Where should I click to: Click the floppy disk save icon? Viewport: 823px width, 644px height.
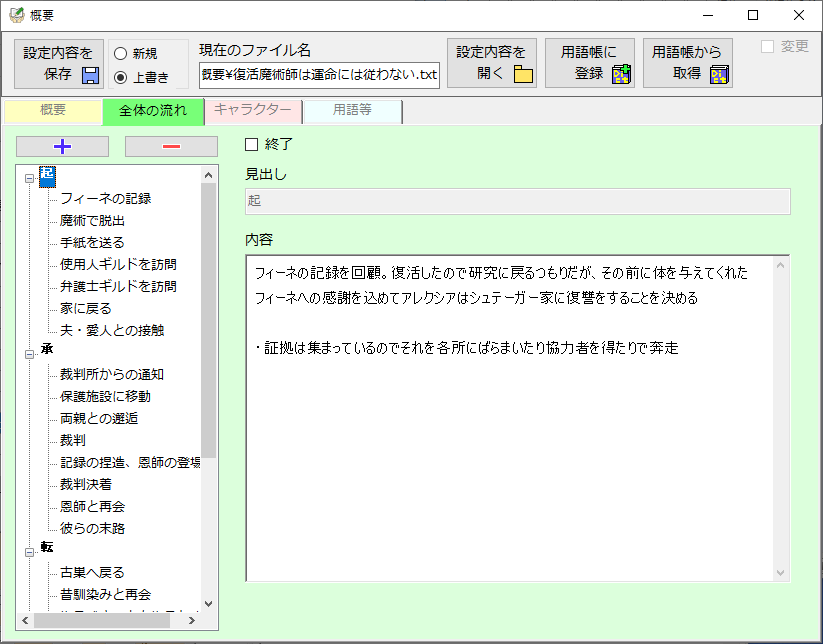(x=90, y=75)
